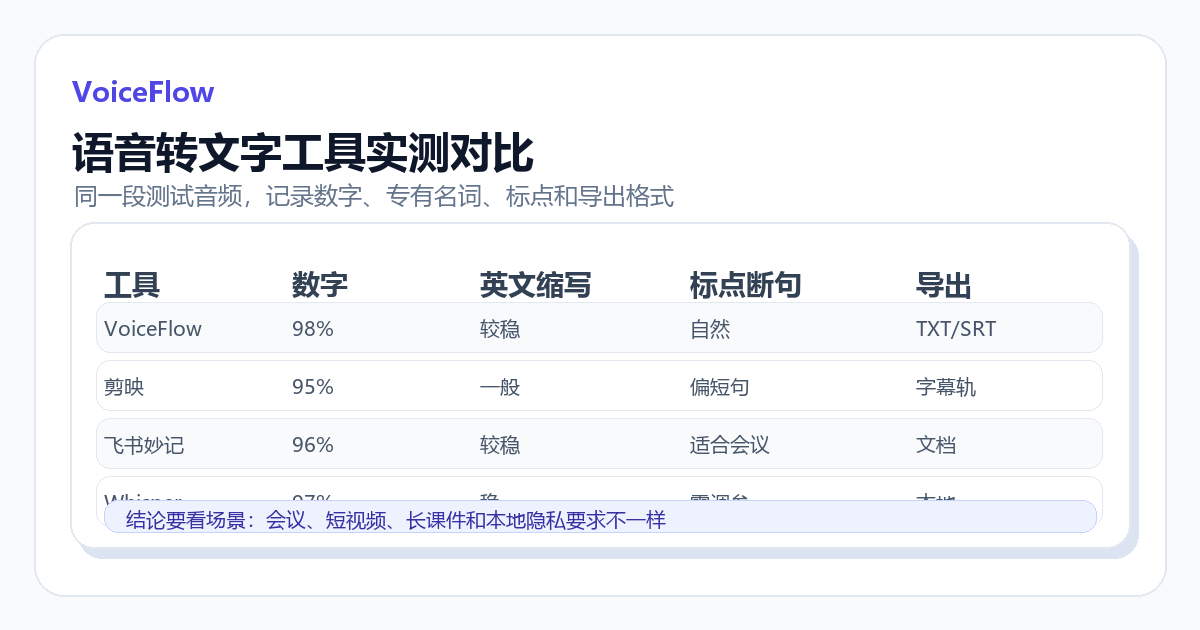Click the 文档 export cell

tap(936, 444)
